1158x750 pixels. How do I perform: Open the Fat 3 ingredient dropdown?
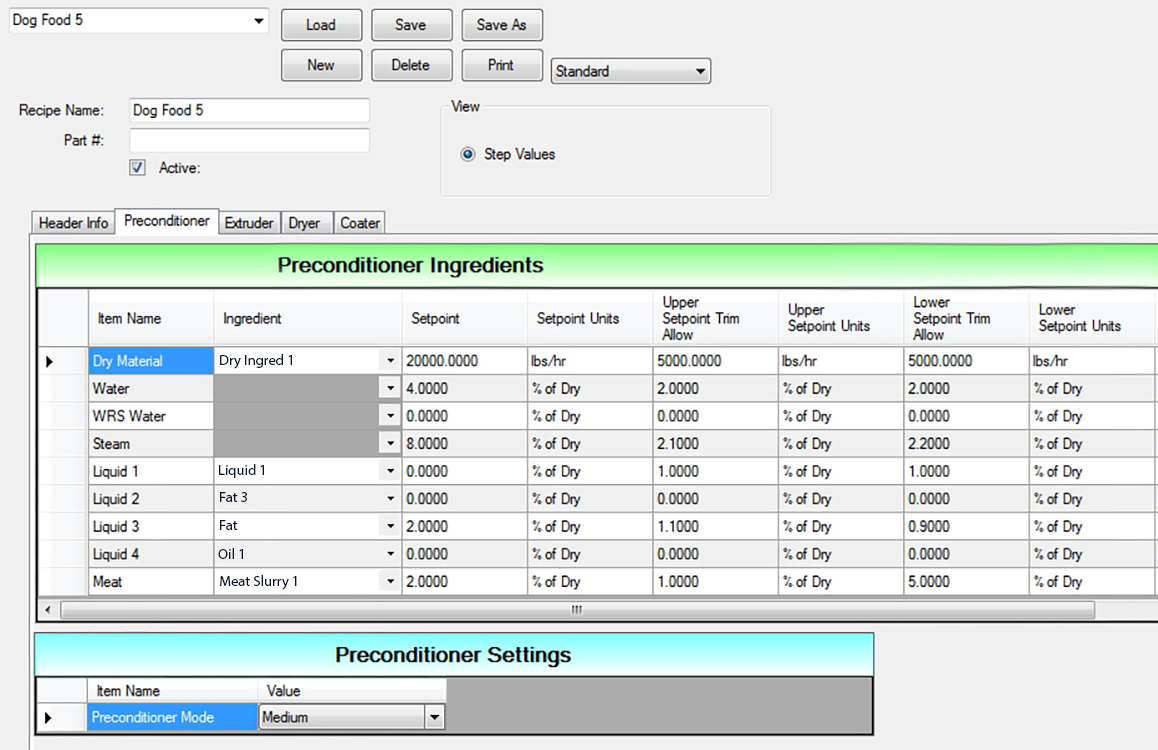pyautogui.click(x=390, y=499)
